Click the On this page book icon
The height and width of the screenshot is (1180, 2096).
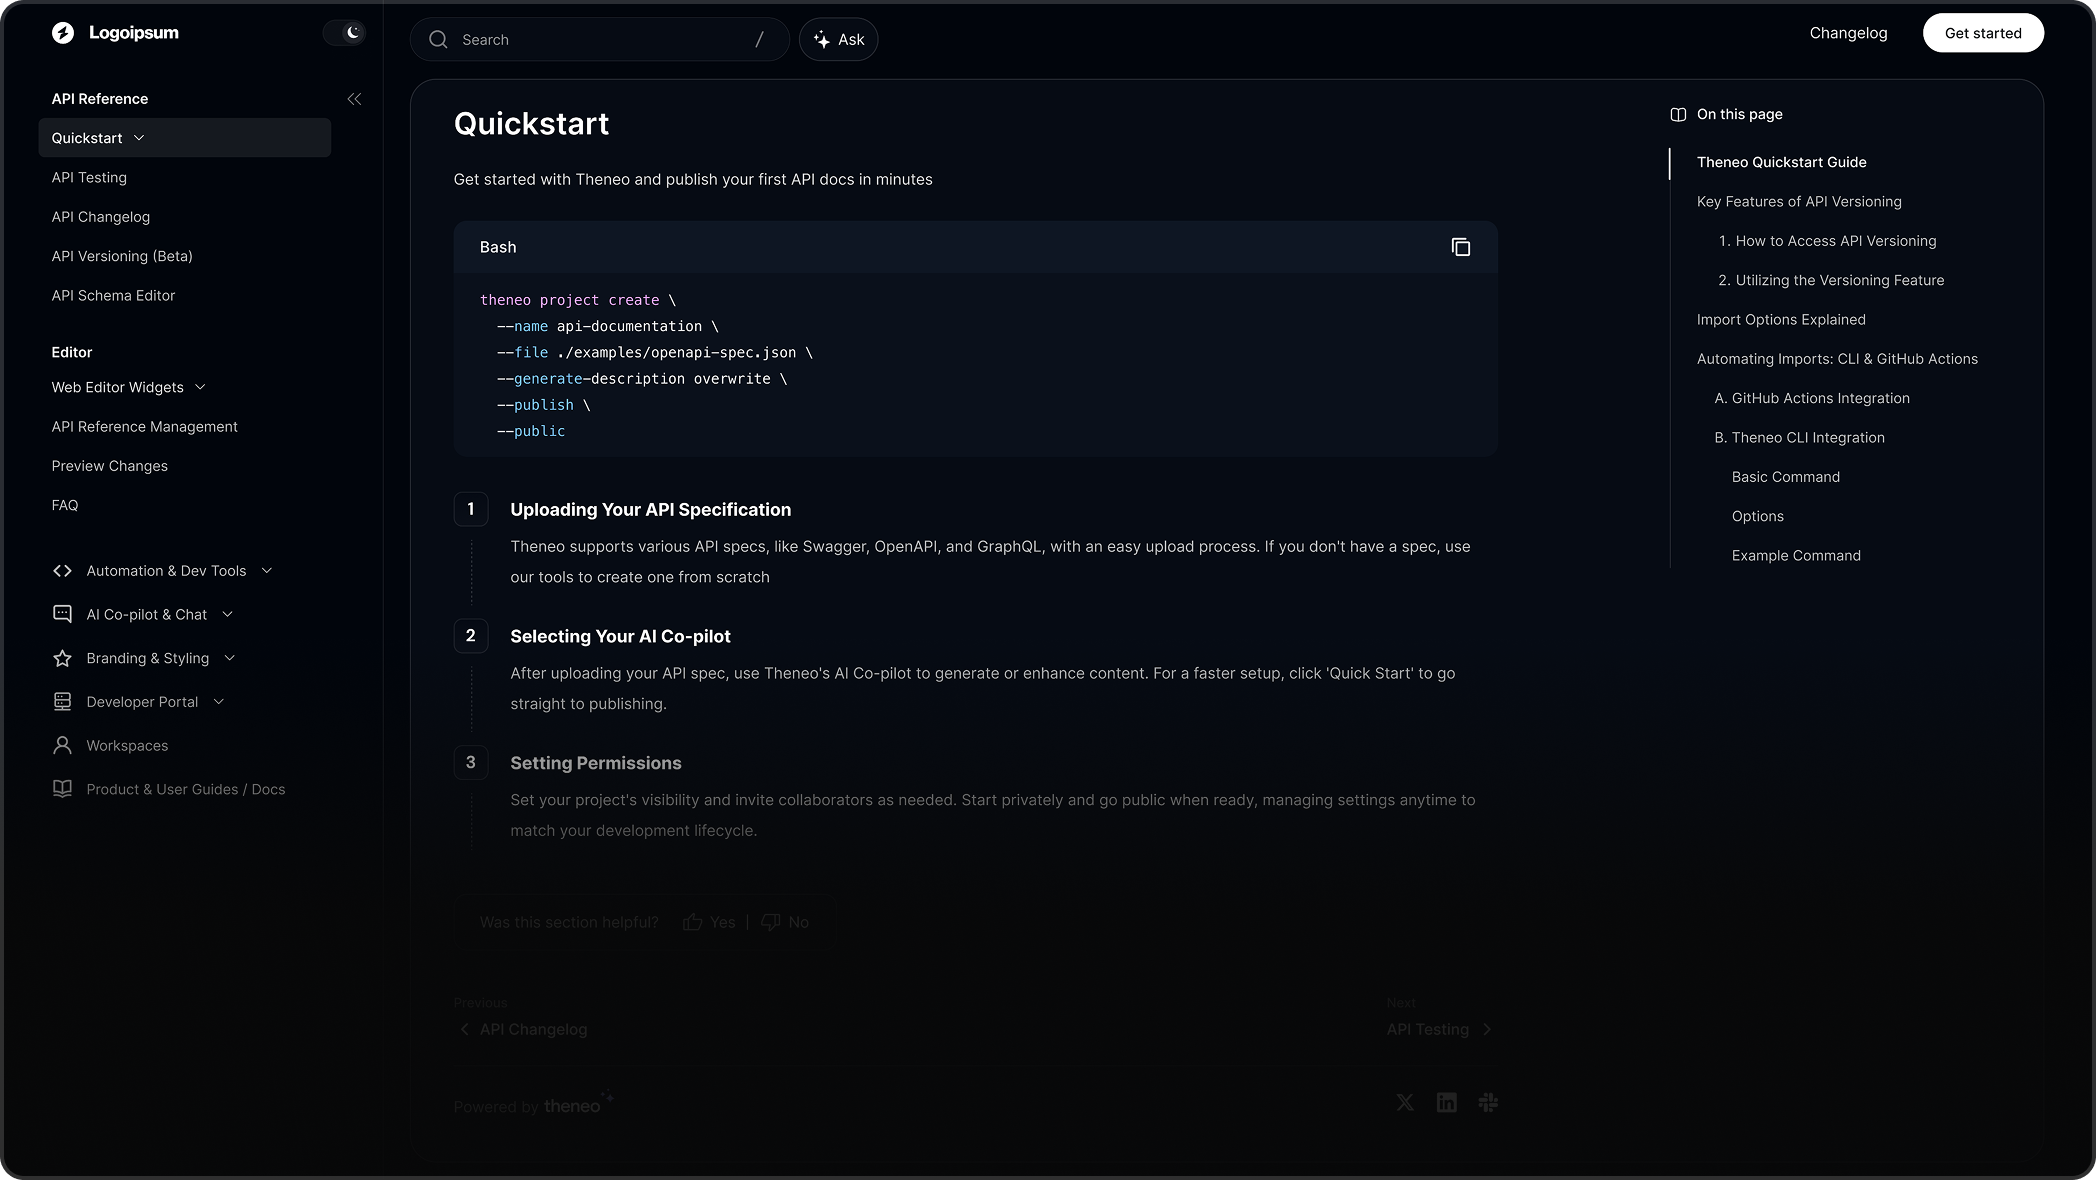tap(1678, 115)
